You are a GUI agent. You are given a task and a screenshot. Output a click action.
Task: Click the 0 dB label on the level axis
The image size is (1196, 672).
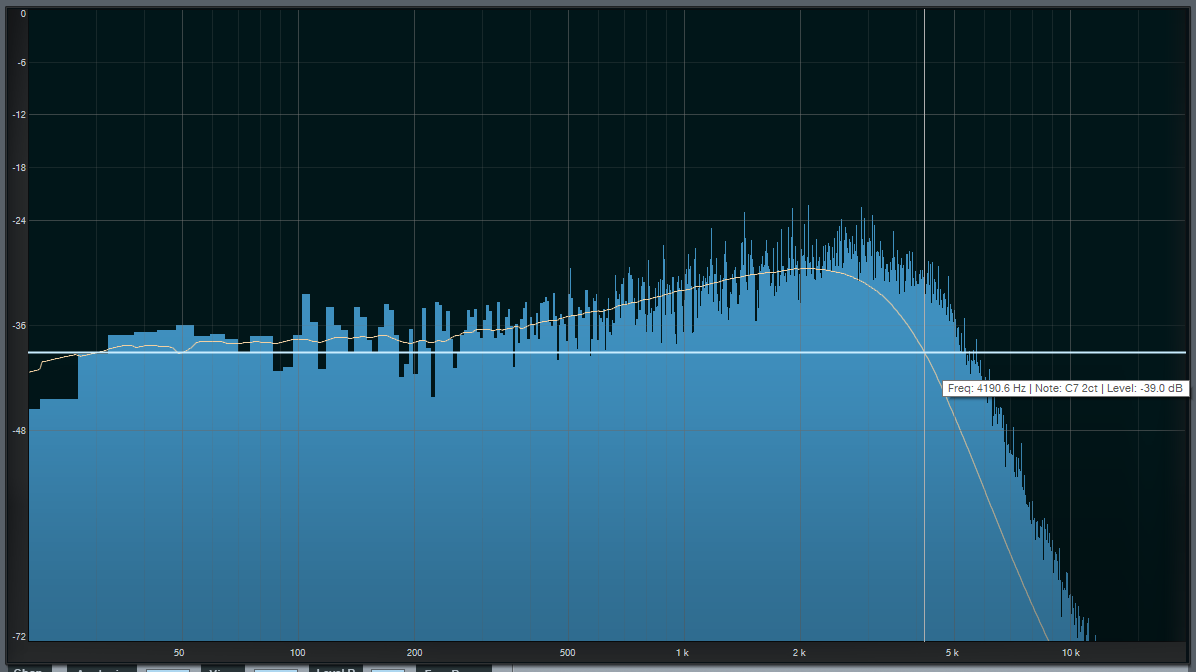point(23,14)
